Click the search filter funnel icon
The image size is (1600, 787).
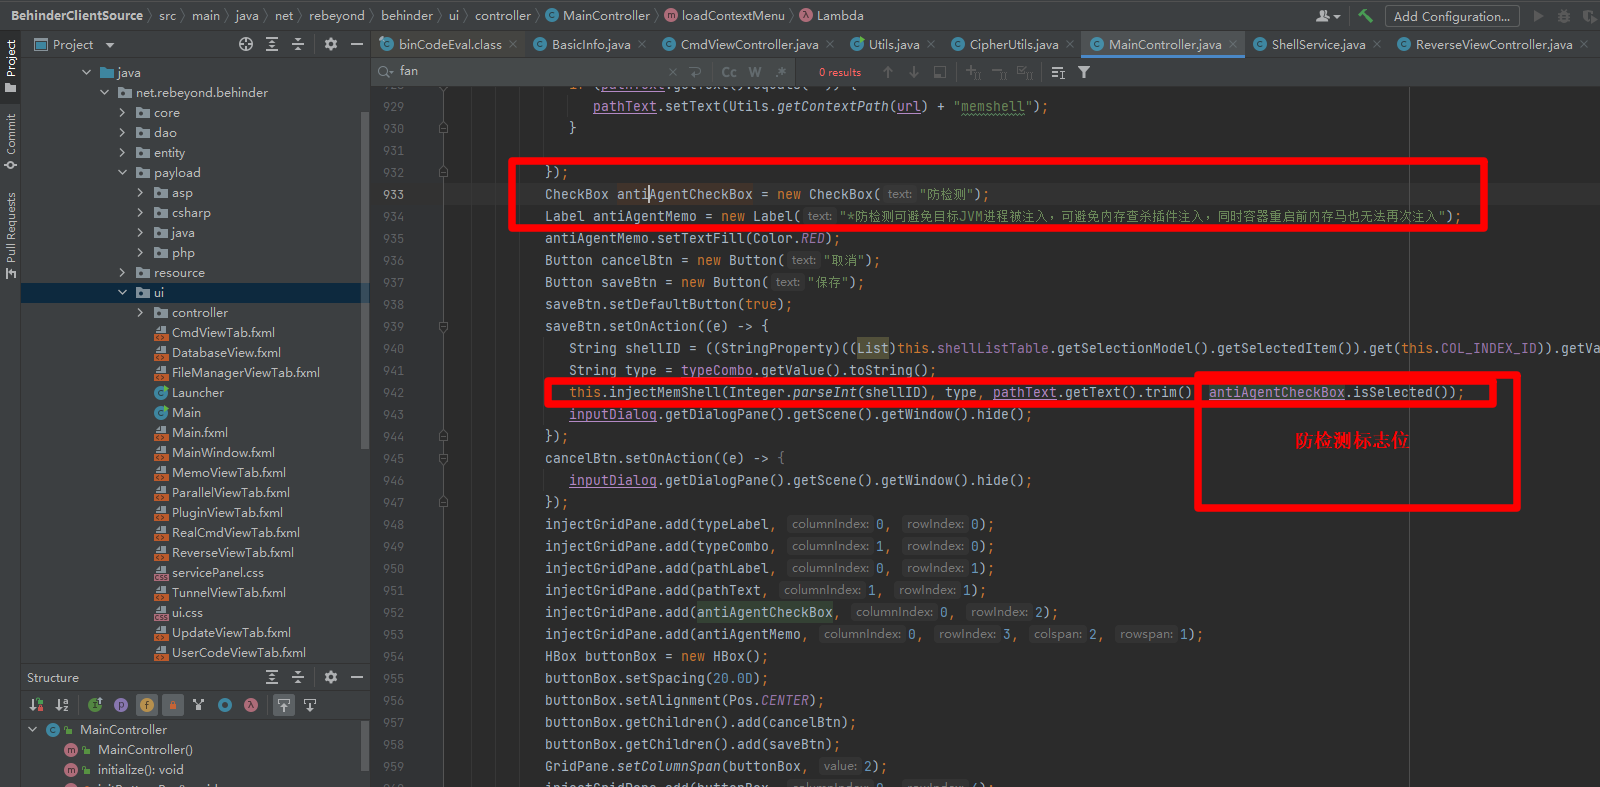[1084, 72]
